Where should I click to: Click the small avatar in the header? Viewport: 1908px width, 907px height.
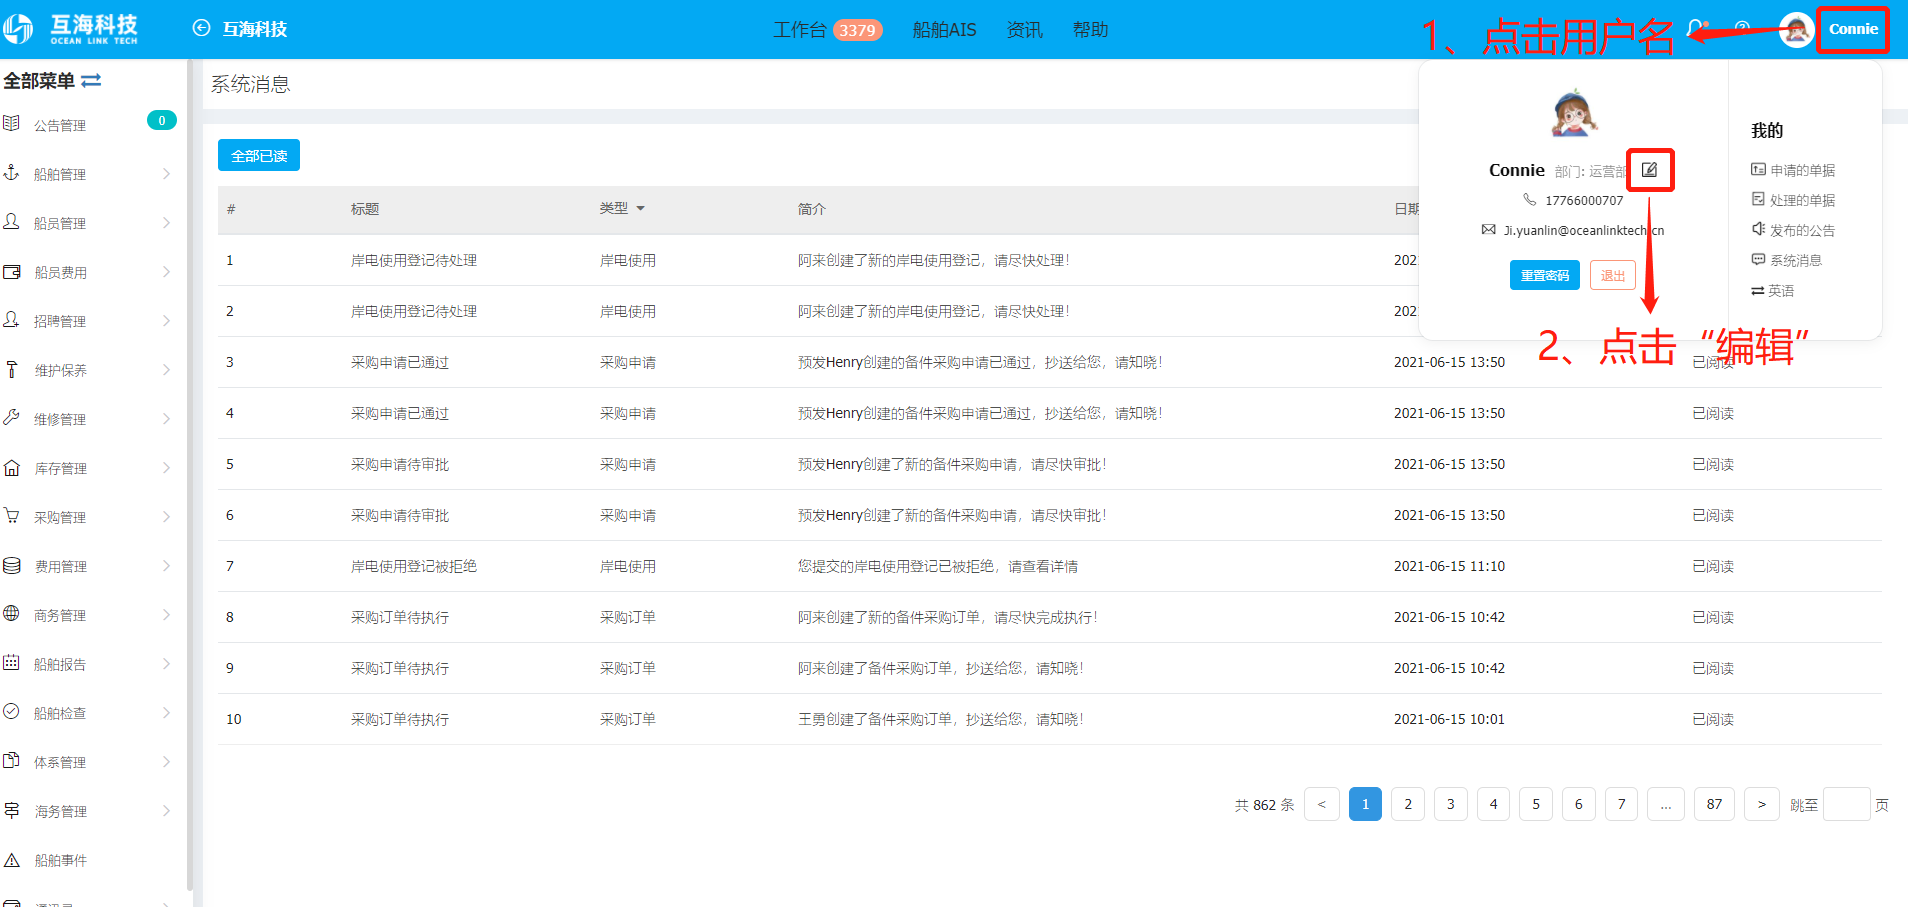coord(1796,30)
